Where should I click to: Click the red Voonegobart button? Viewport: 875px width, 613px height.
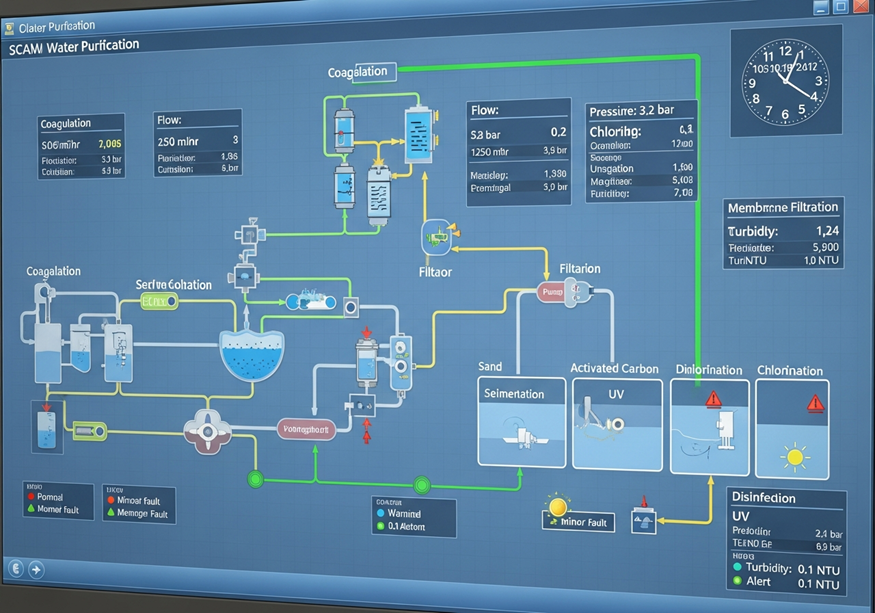(306, 429)
